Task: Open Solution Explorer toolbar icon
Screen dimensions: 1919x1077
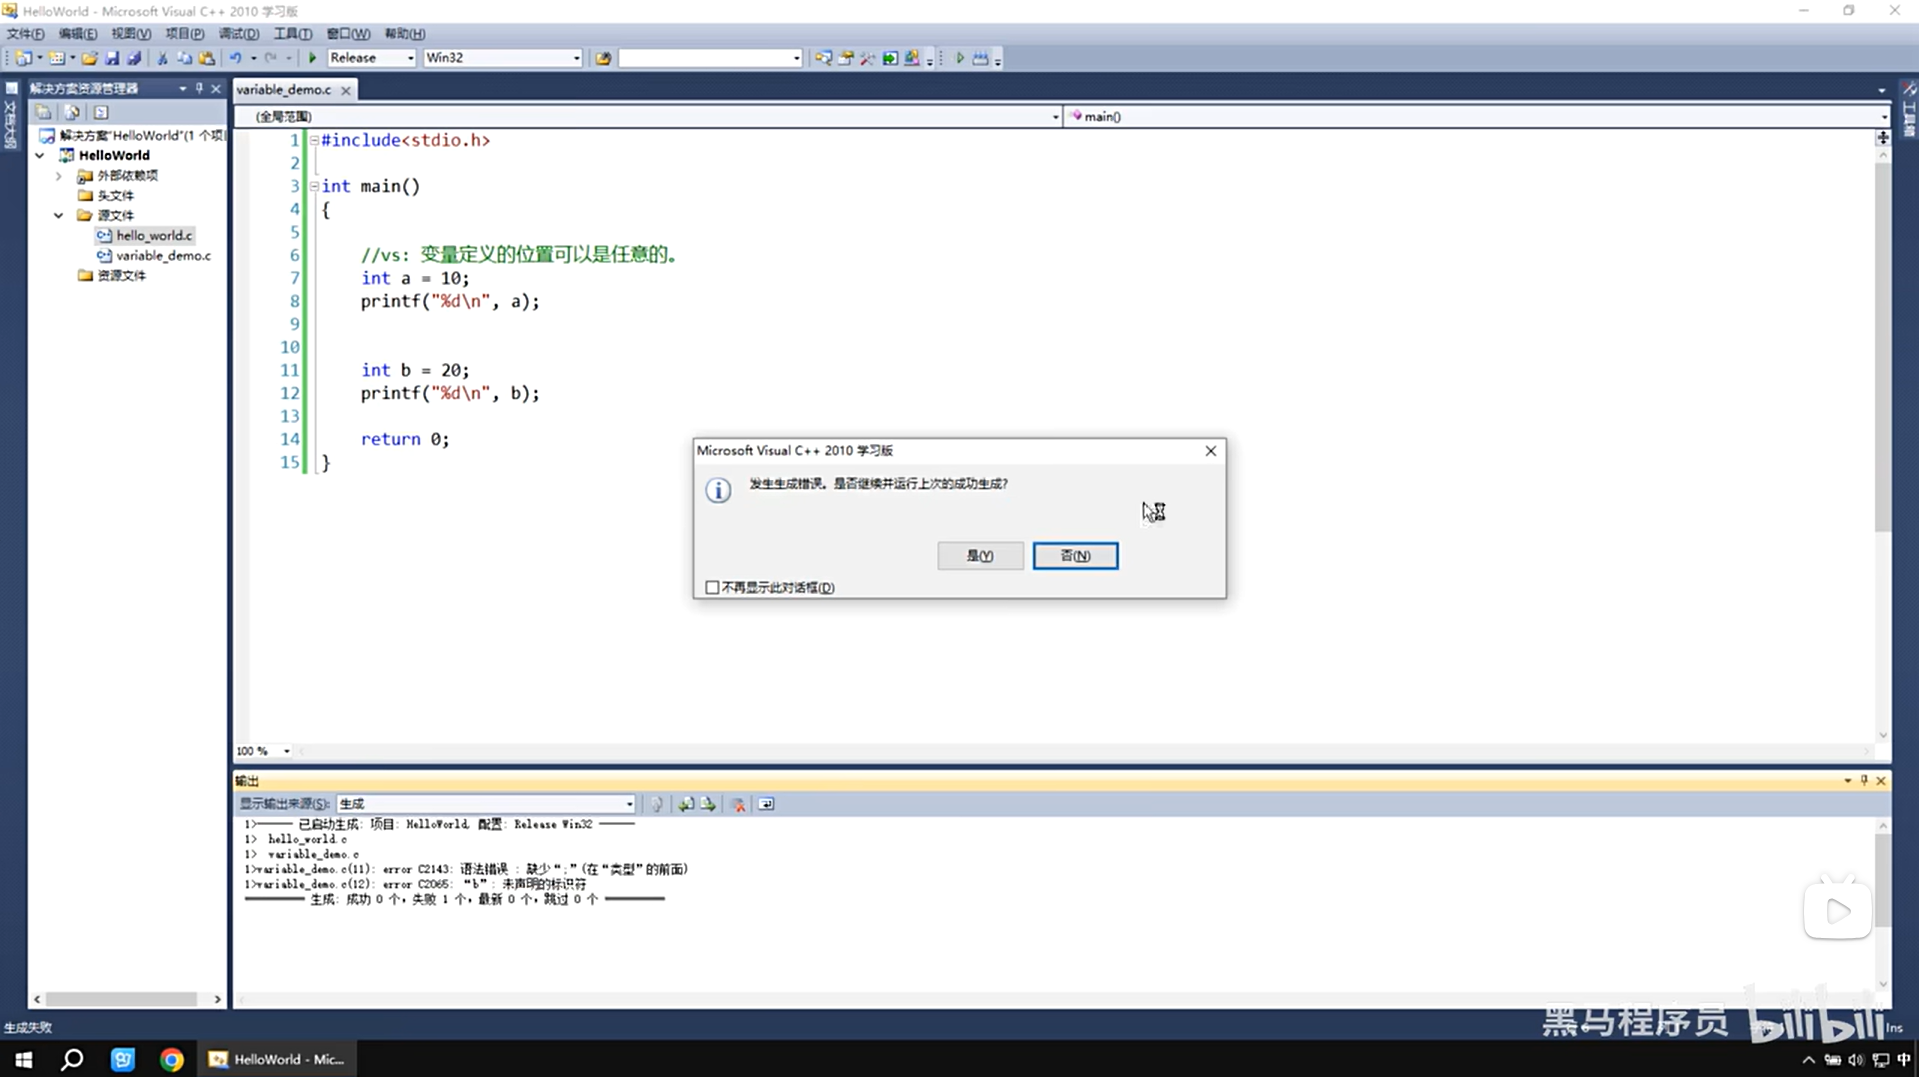Action: (823, 58)
